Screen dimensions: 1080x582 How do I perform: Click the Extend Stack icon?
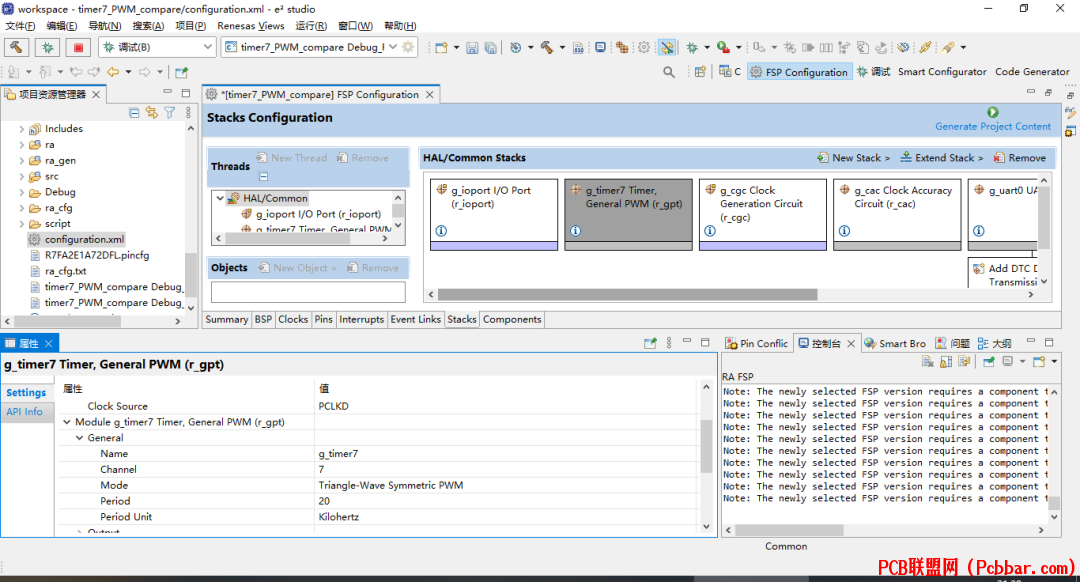pyautogui.click(x=906, y=158)
